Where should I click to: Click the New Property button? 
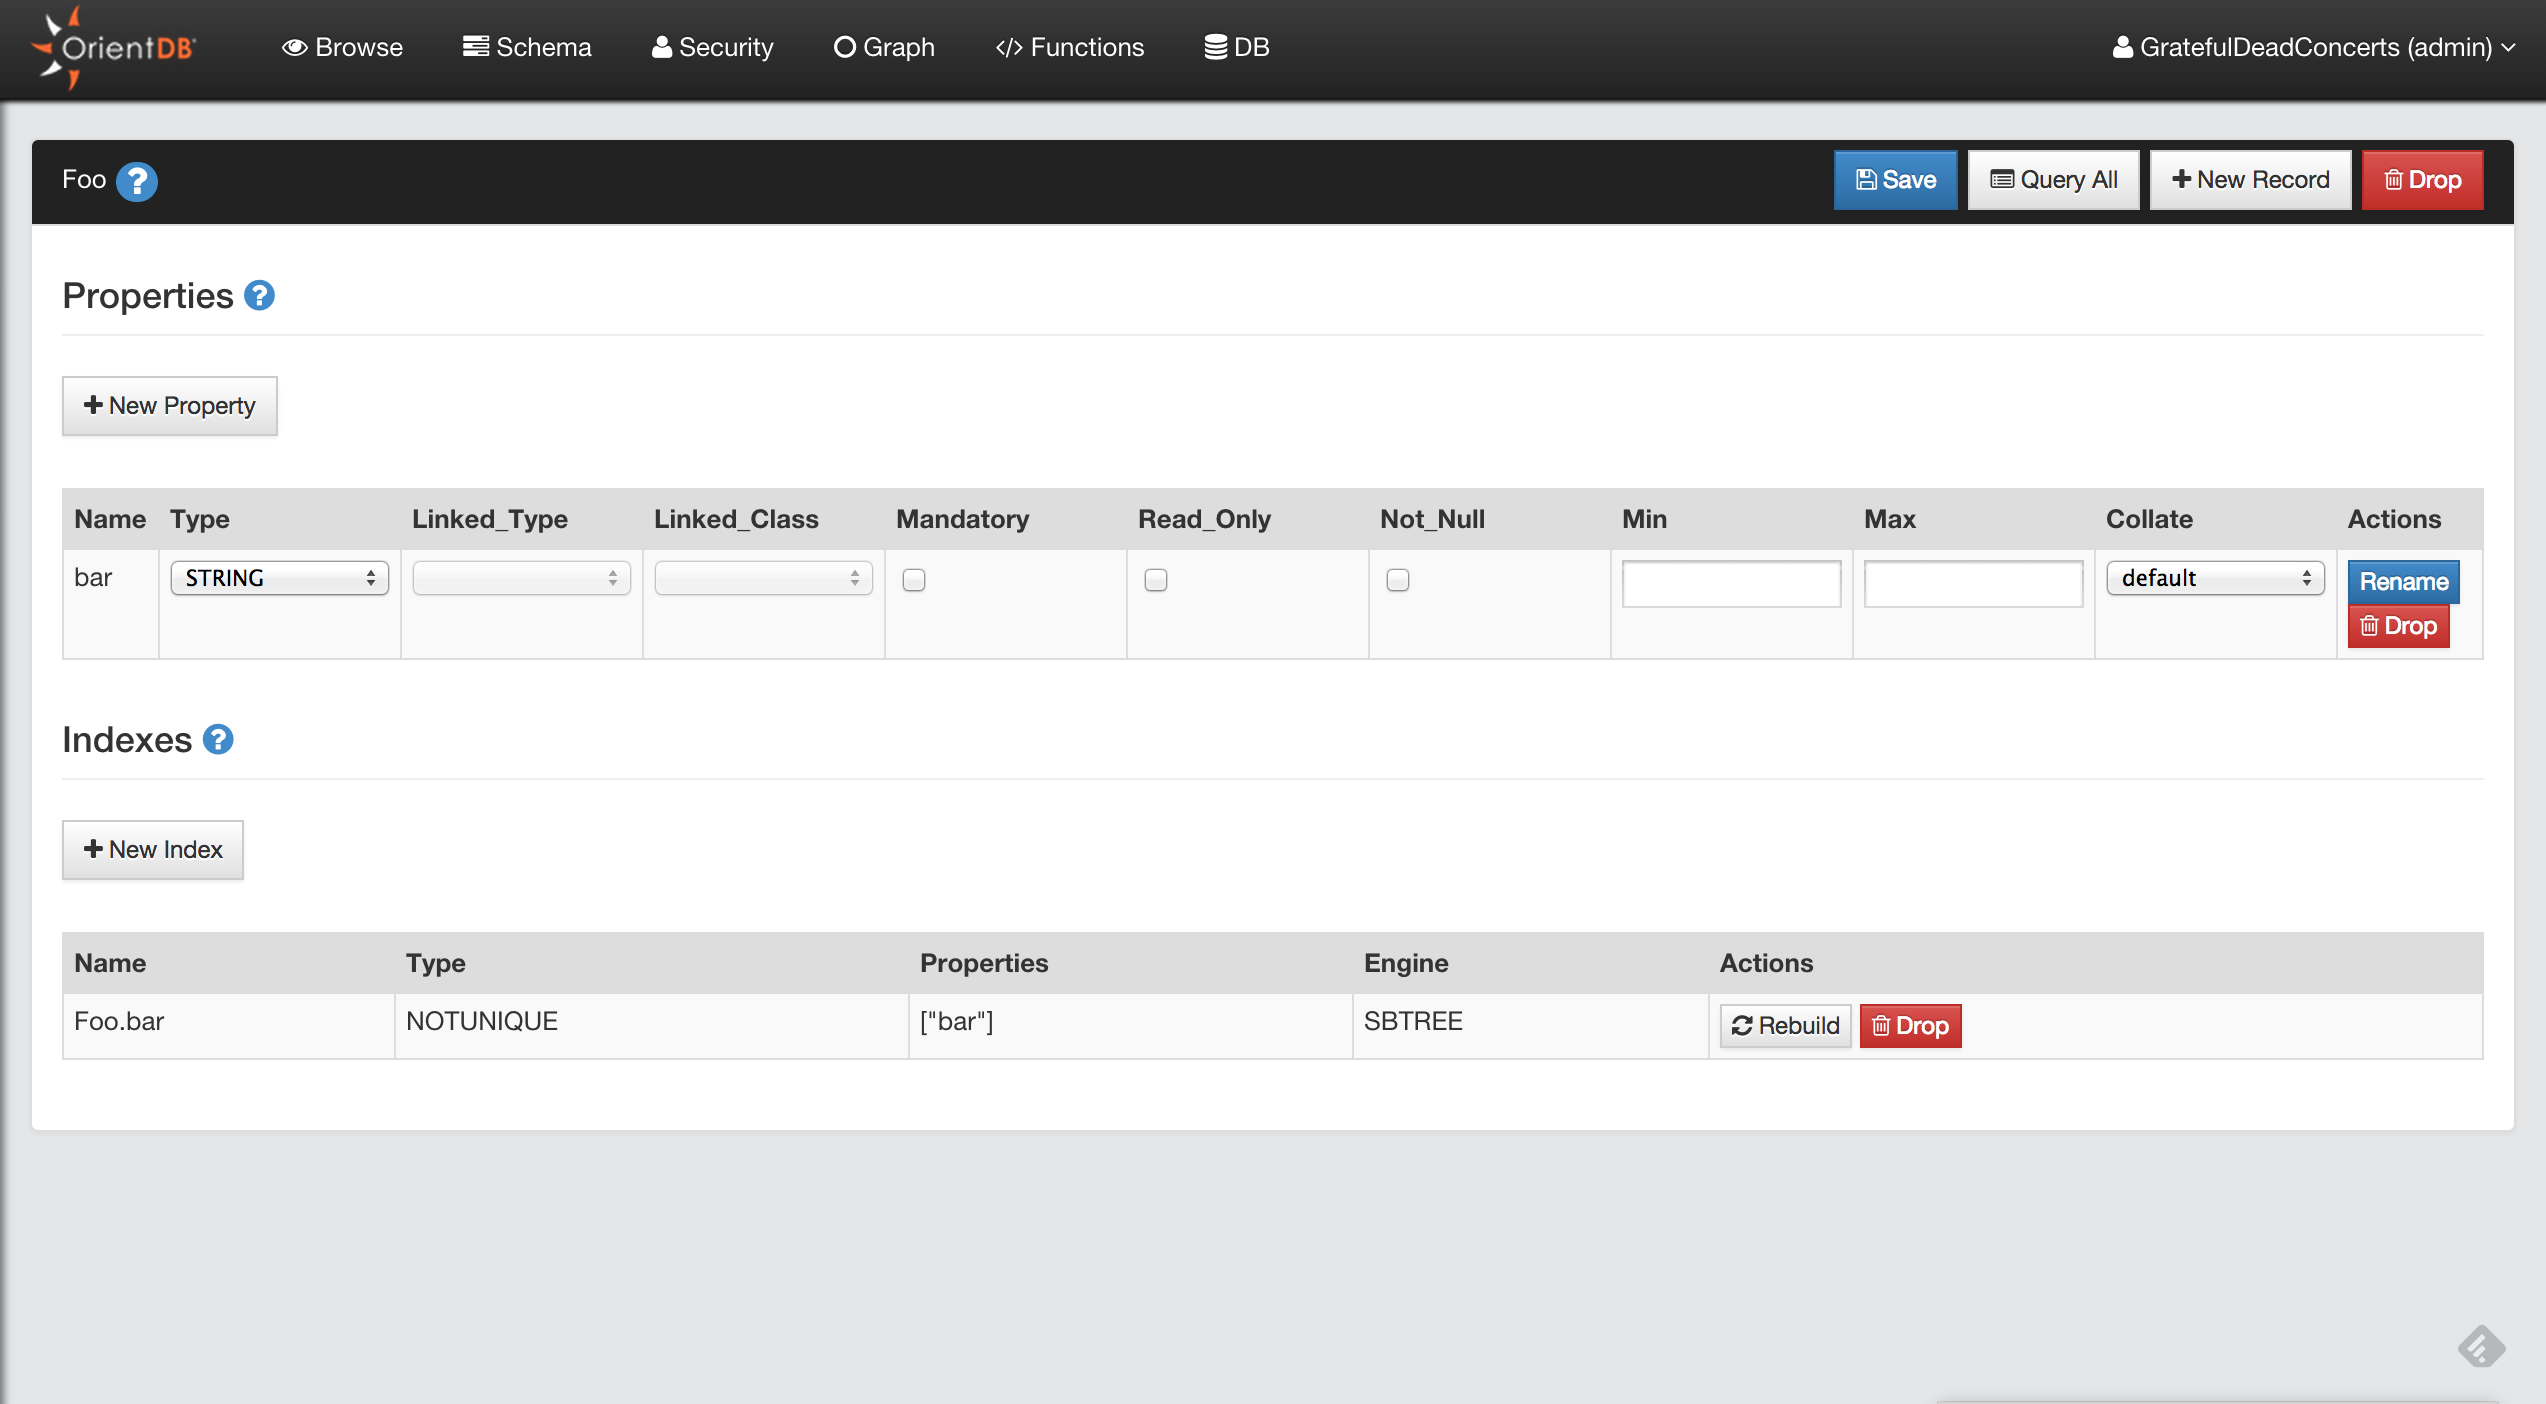tap(169, 406)
